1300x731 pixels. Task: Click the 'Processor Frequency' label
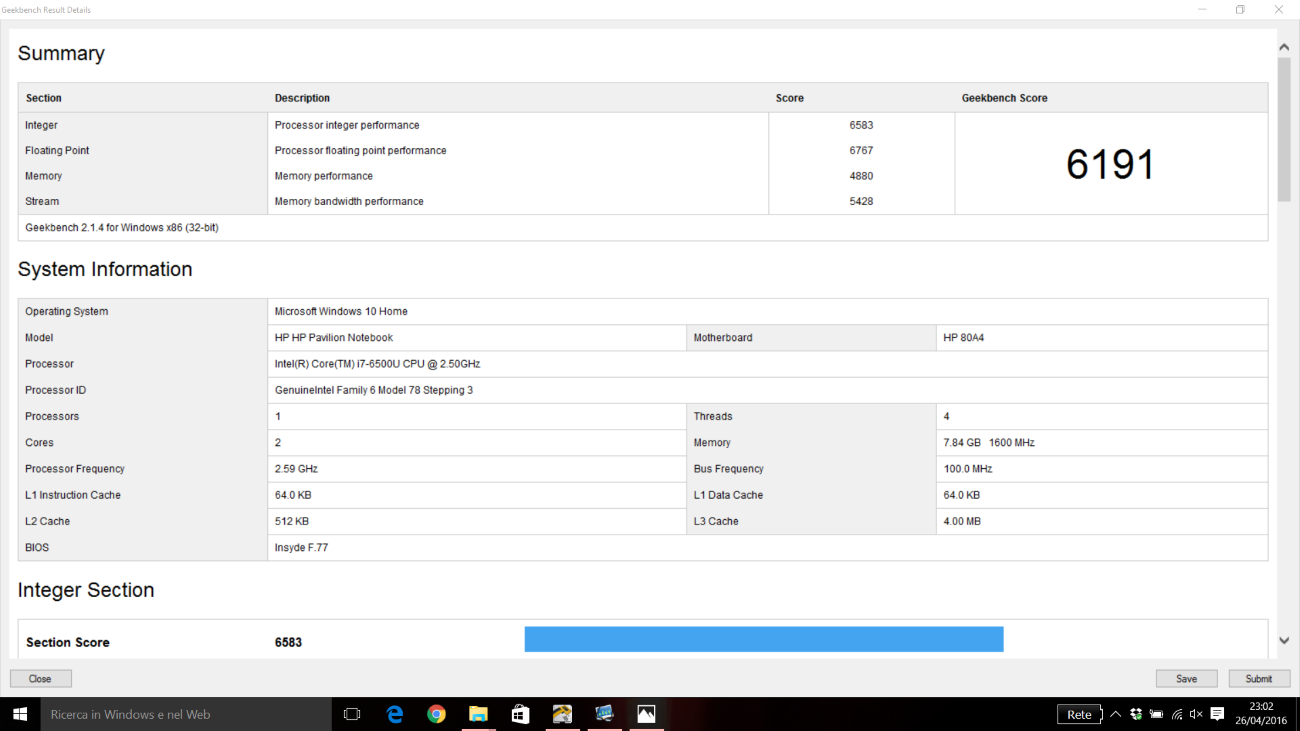[75, 469]
